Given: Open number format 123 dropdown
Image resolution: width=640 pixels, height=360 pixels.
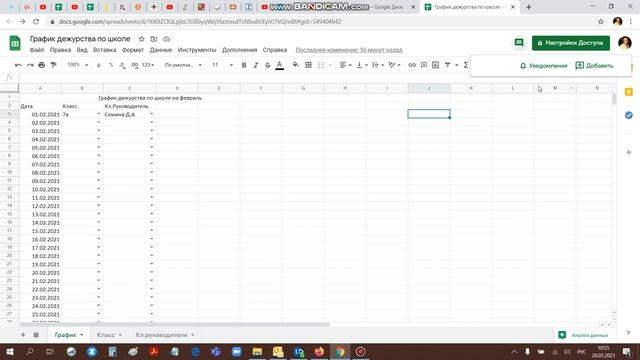Looking at the screenshot, I should tap(148, 65).
